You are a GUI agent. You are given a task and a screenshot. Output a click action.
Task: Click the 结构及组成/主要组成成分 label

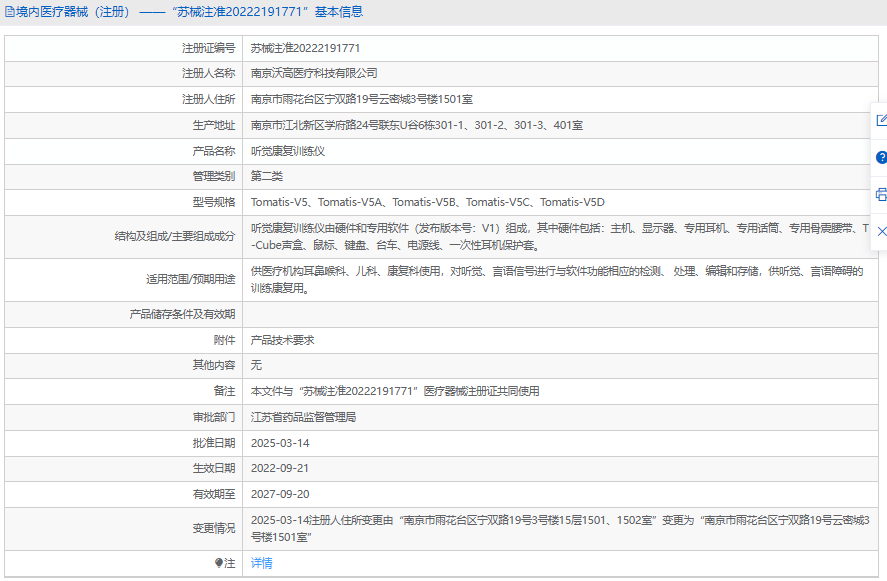[x=175, y=236]
